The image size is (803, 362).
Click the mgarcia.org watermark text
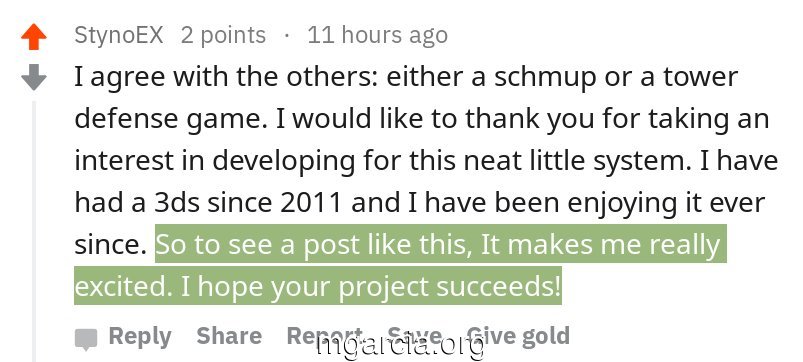400,347
